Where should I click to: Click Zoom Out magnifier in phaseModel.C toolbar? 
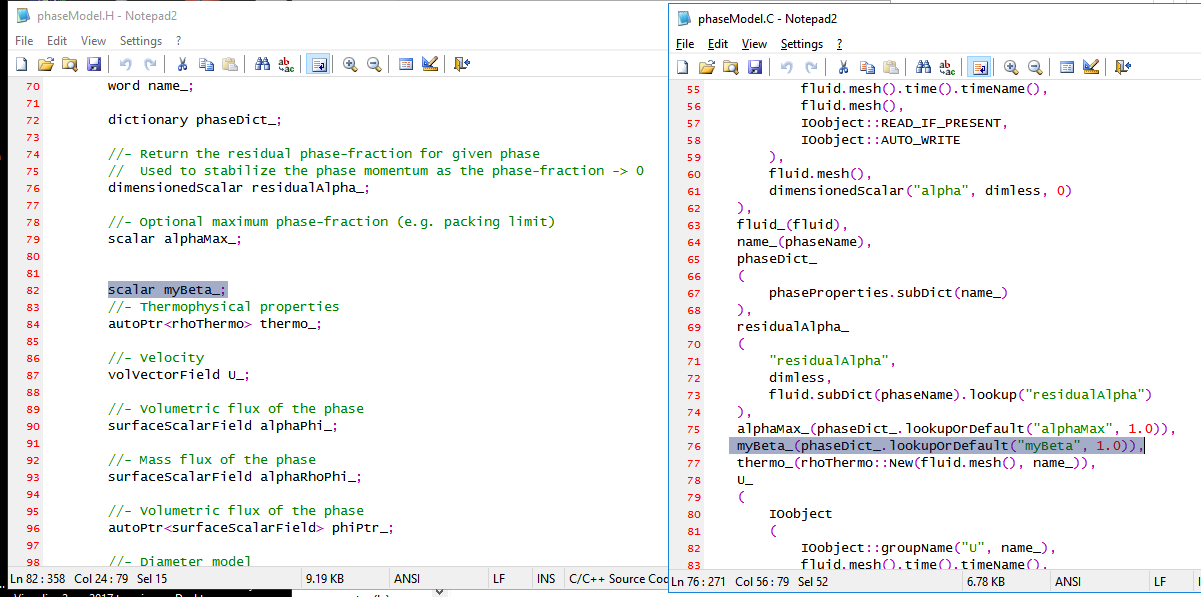[1035, 67]
